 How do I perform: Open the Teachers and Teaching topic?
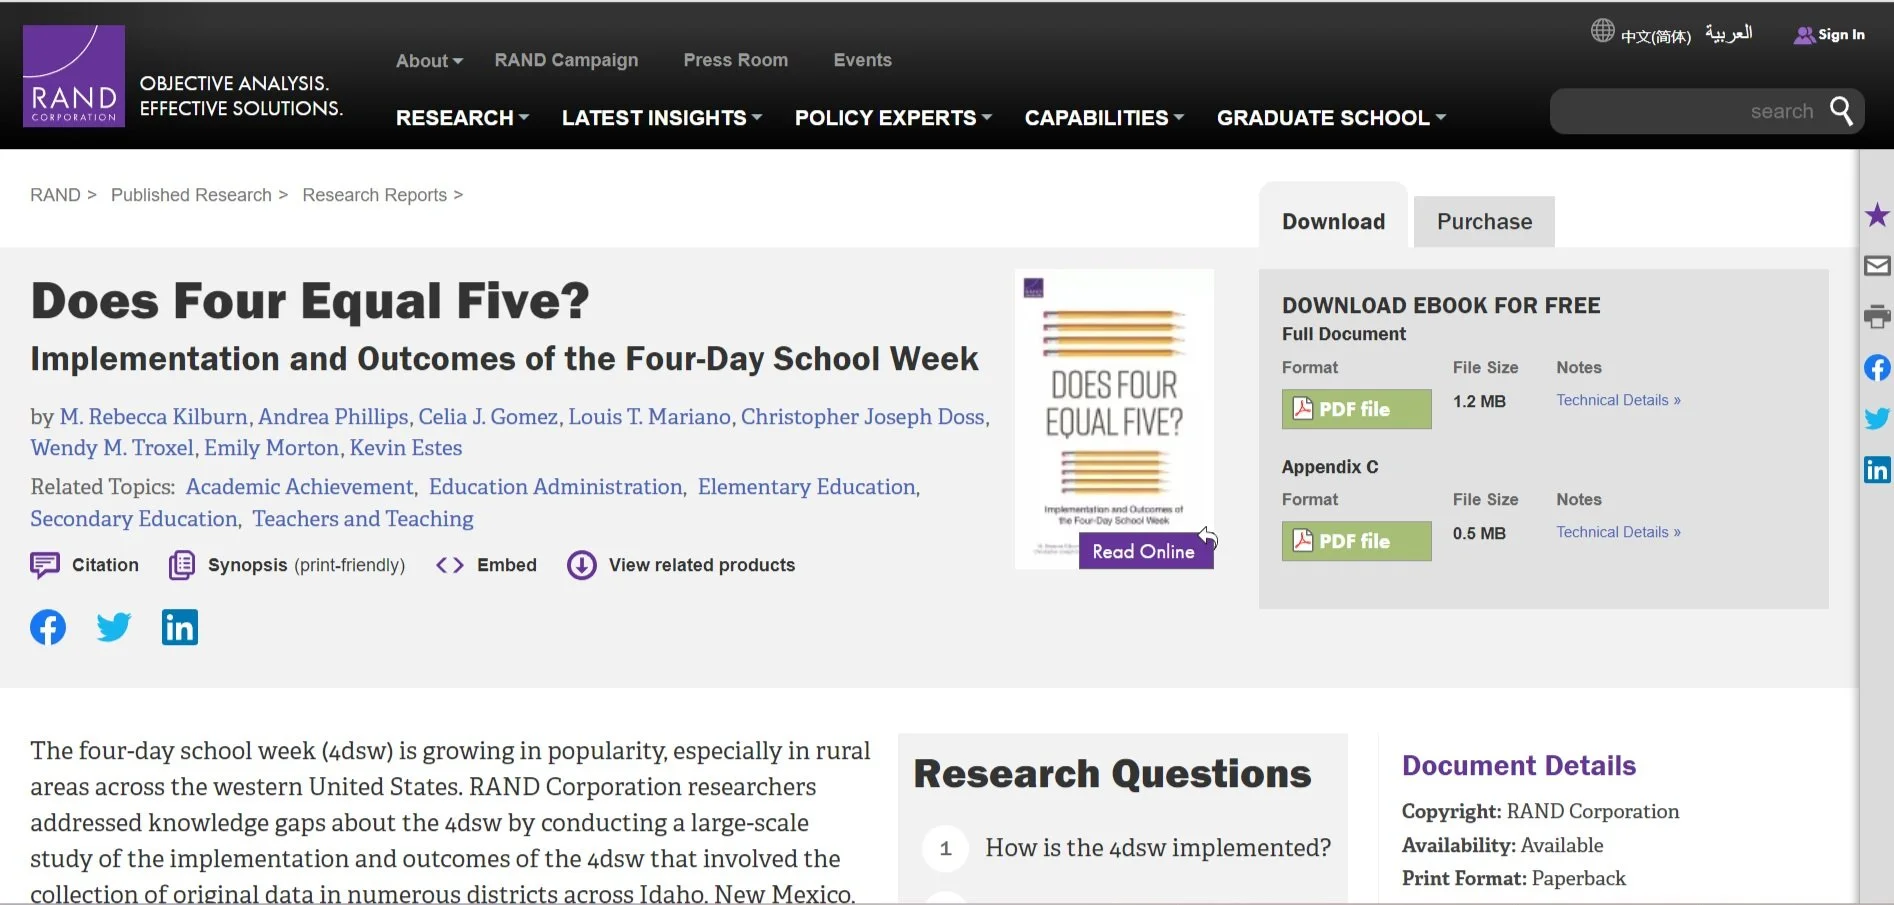[362, 519]
